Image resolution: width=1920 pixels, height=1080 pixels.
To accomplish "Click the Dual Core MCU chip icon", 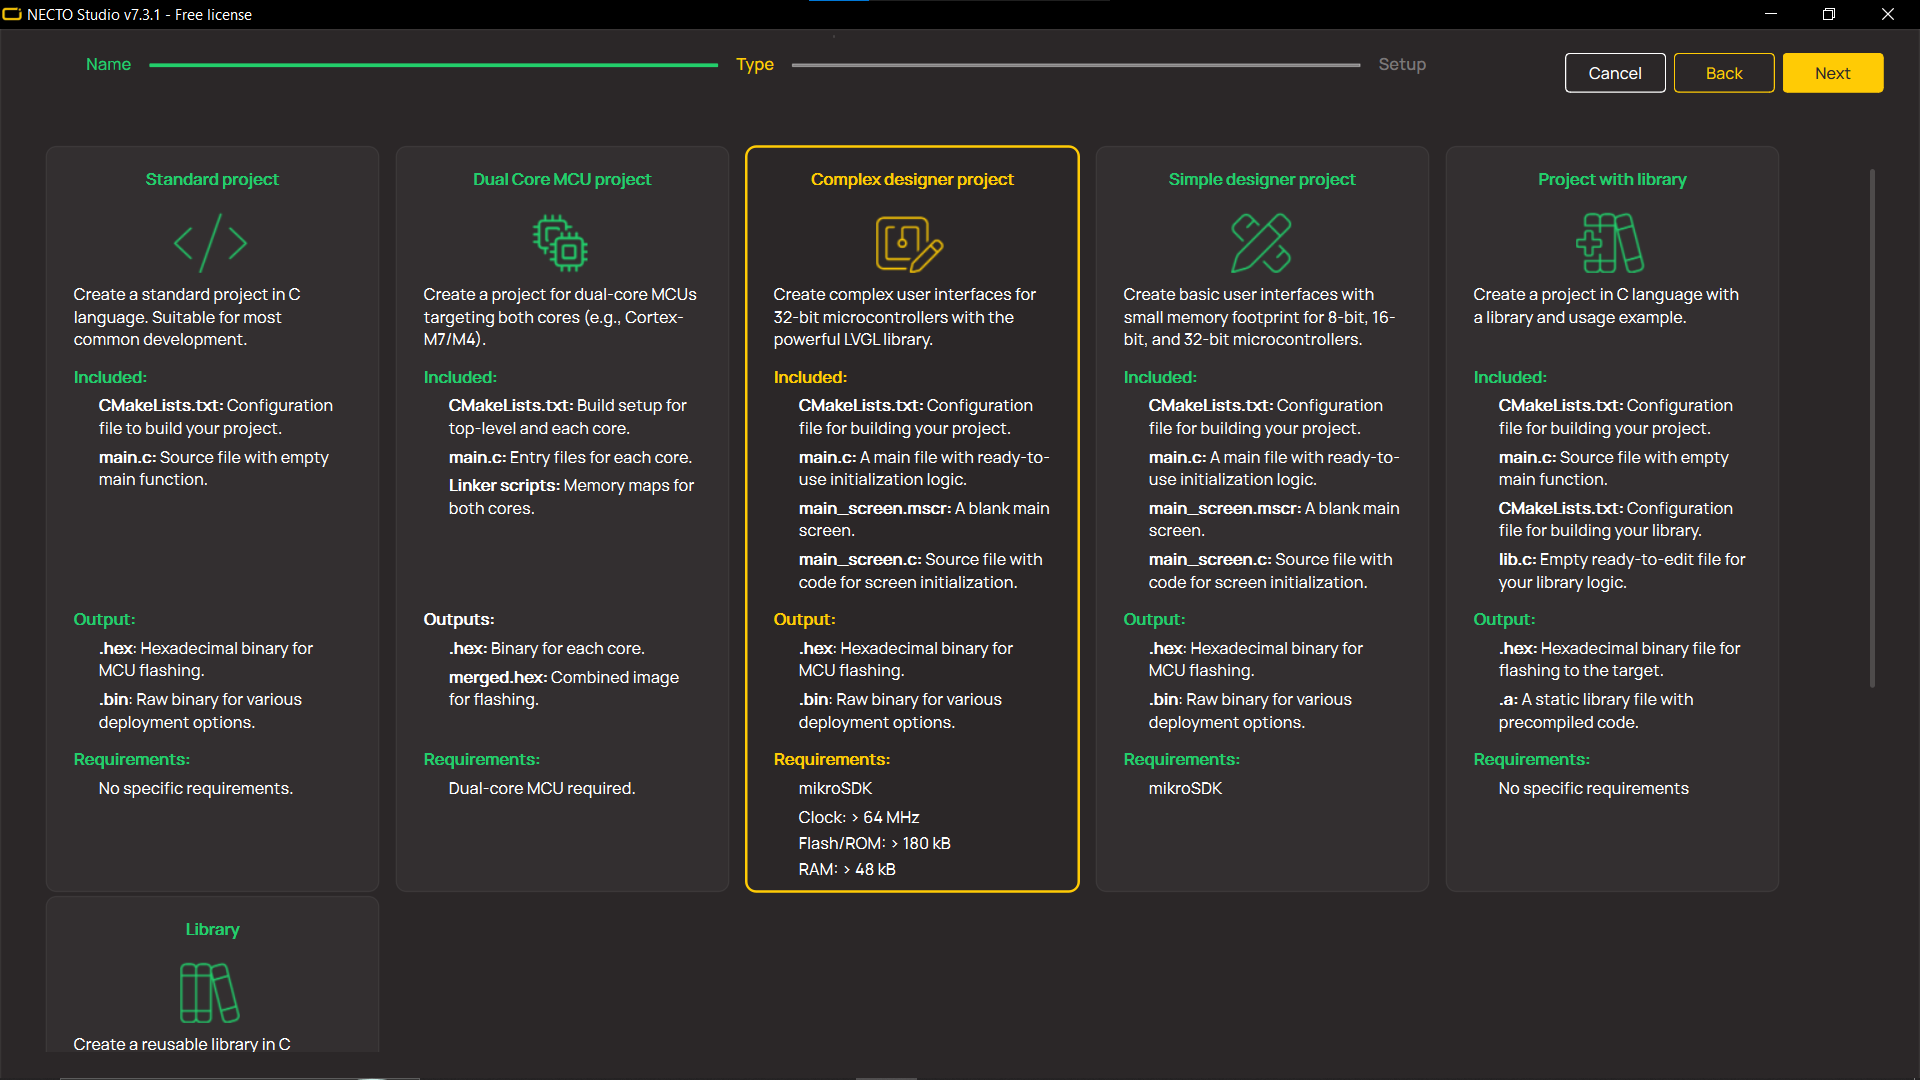I will [560, 243].
